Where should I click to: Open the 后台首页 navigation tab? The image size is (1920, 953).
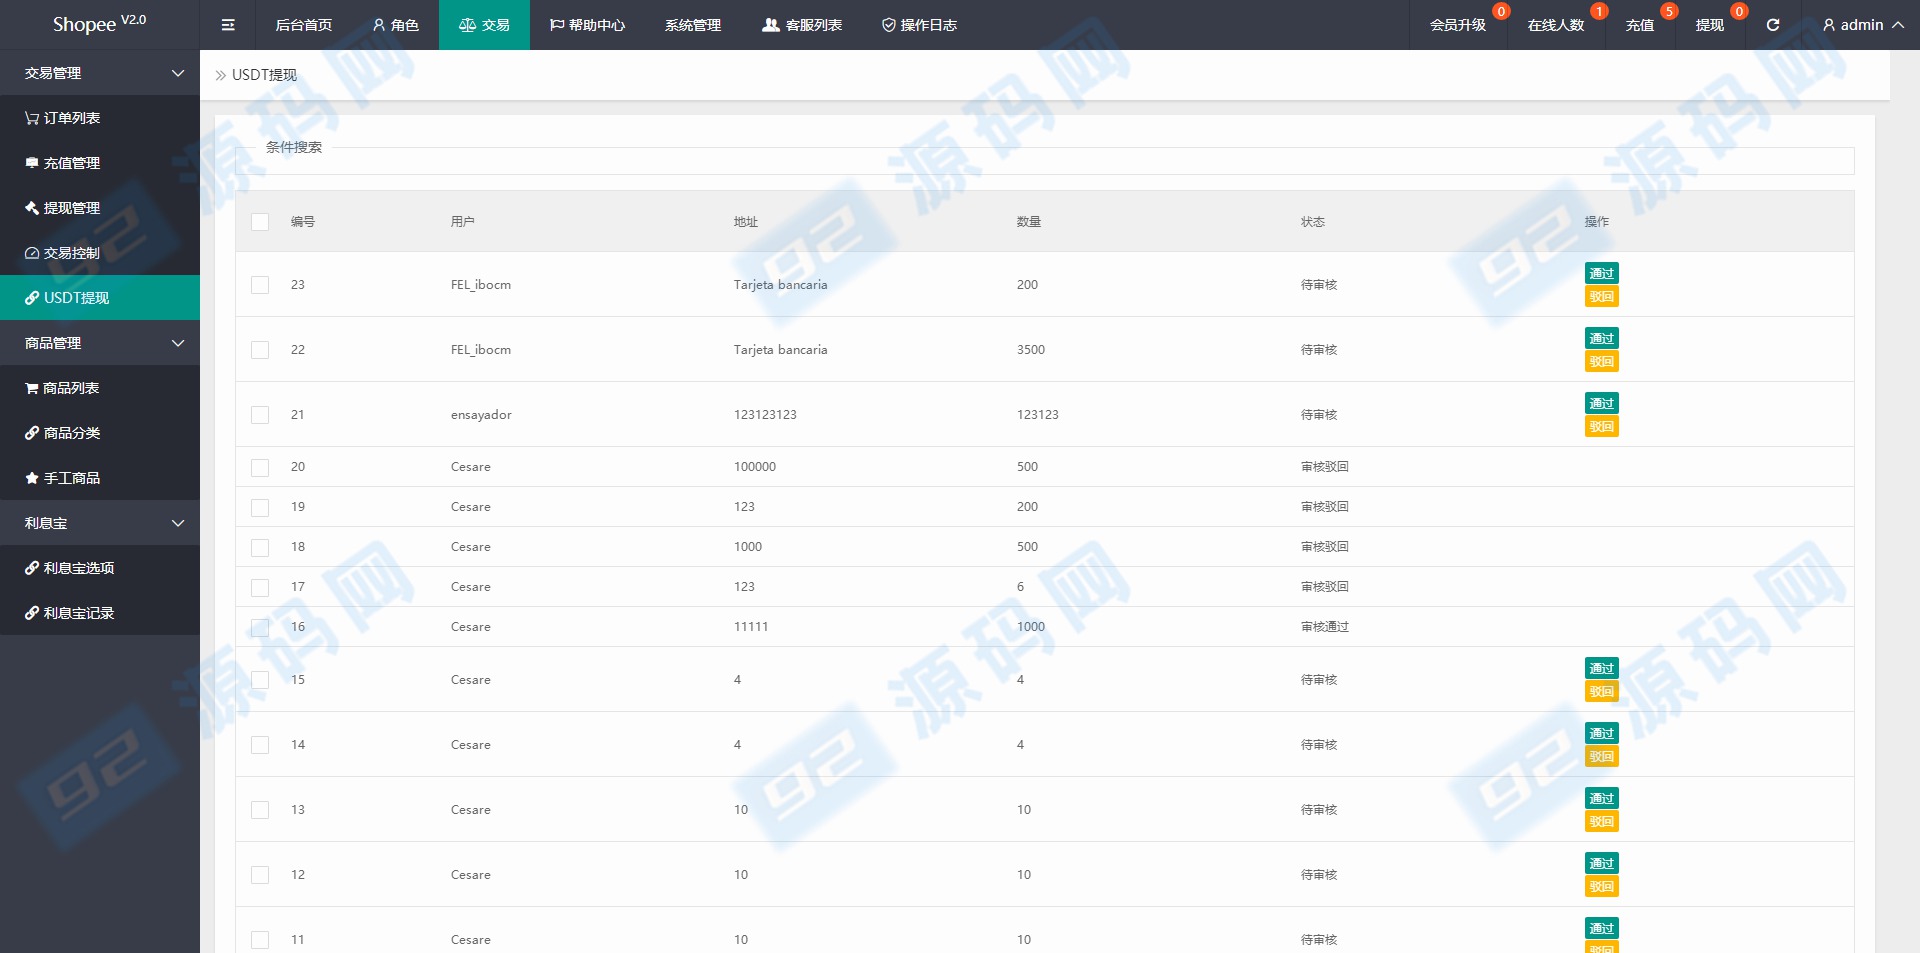304,25
